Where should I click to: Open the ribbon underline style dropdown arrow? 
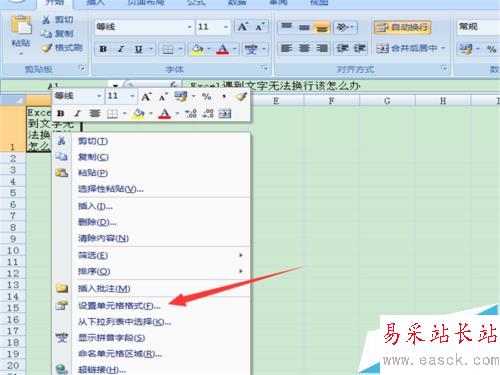coord(151,49)
